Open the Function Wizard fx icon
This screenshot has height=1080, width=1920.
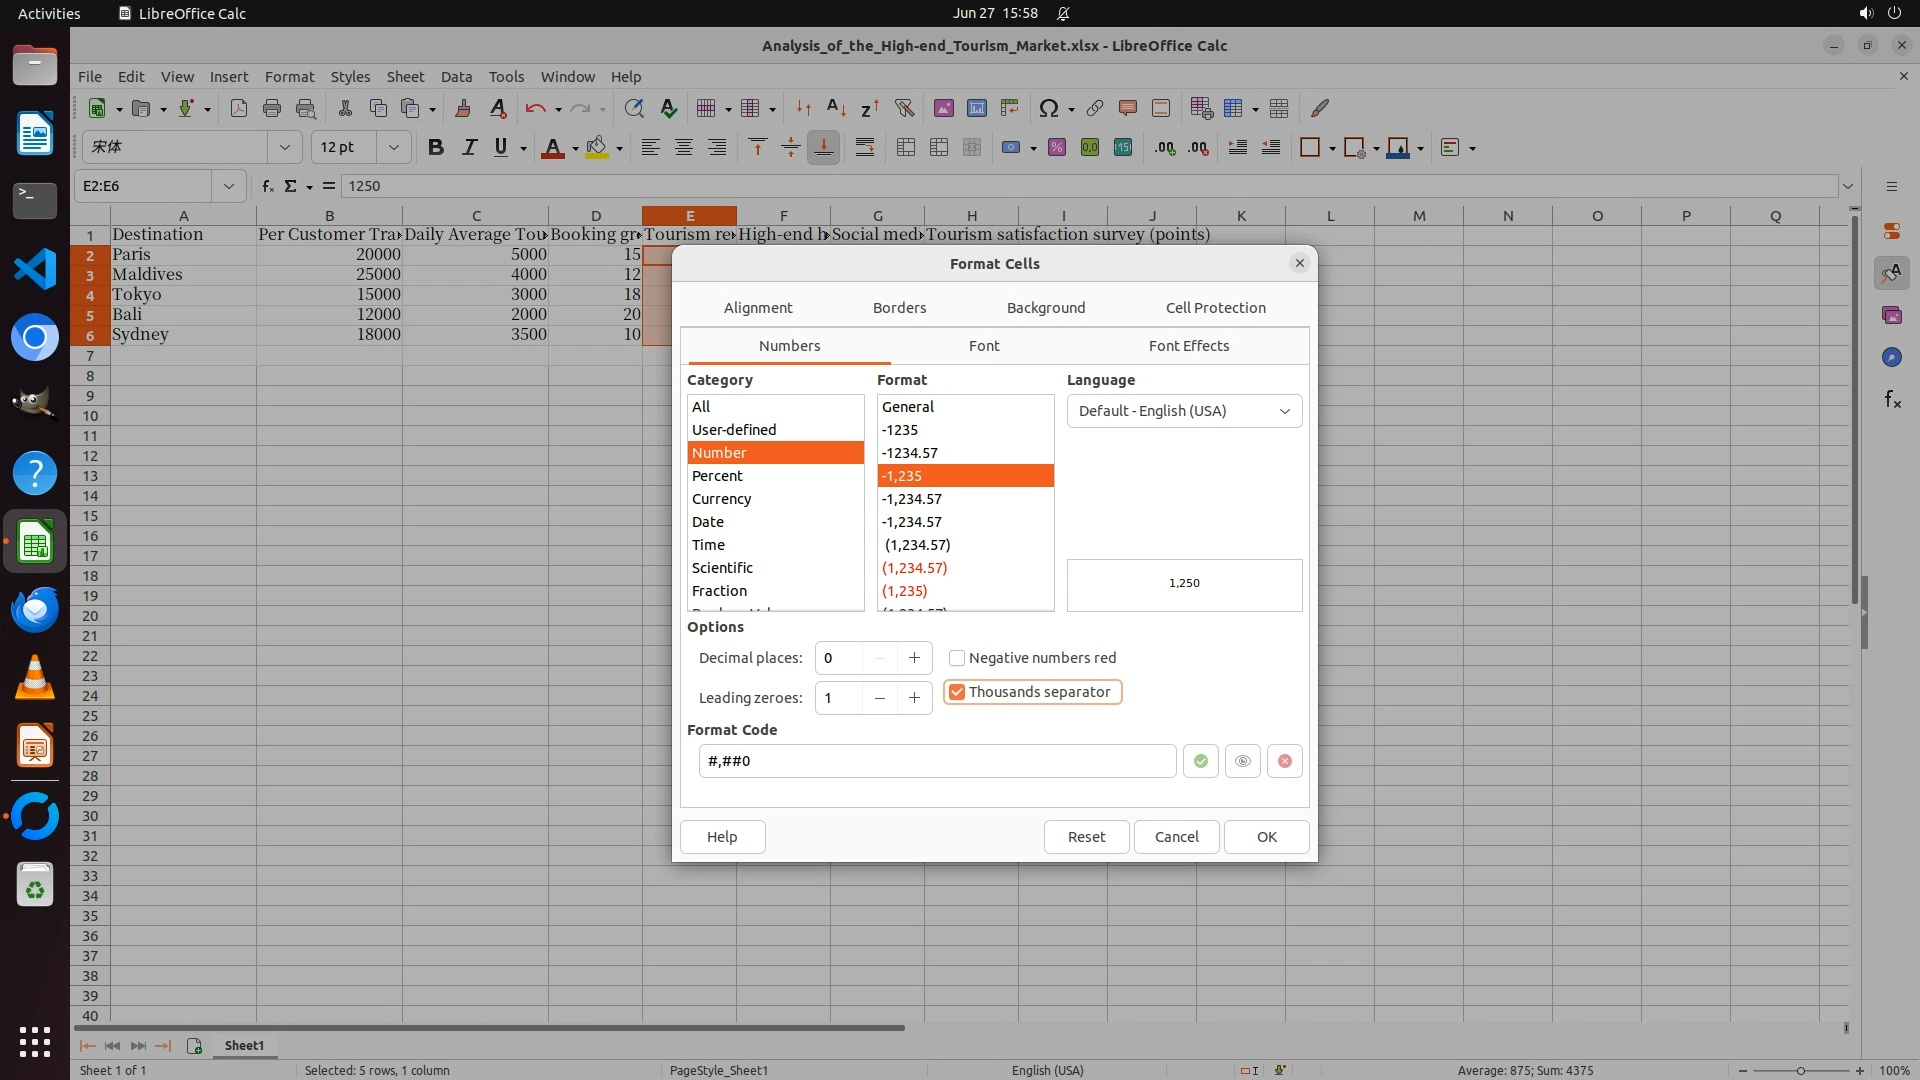(268, 186)
